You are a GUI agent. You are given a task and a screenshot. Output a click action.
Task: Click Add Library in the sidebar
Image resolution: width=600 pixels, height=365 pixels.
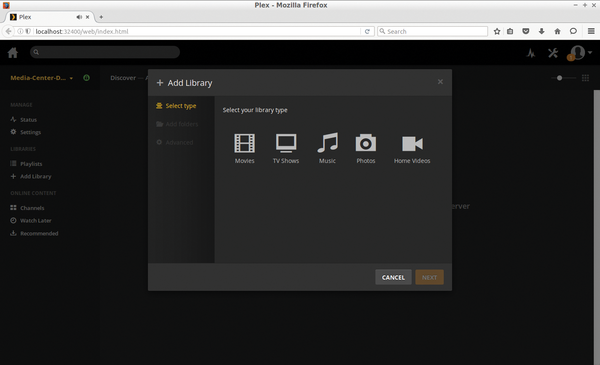(x=31, y=176)
